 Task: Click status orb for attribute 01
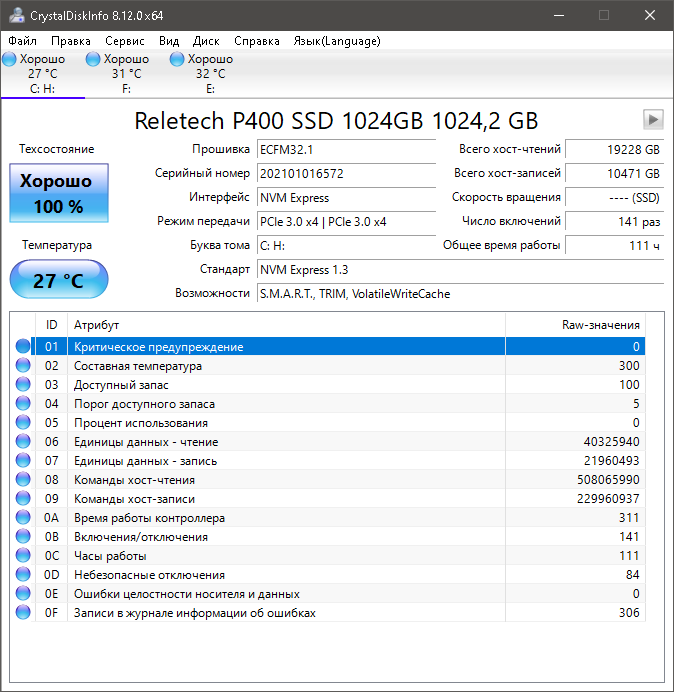tap(23, 347)
